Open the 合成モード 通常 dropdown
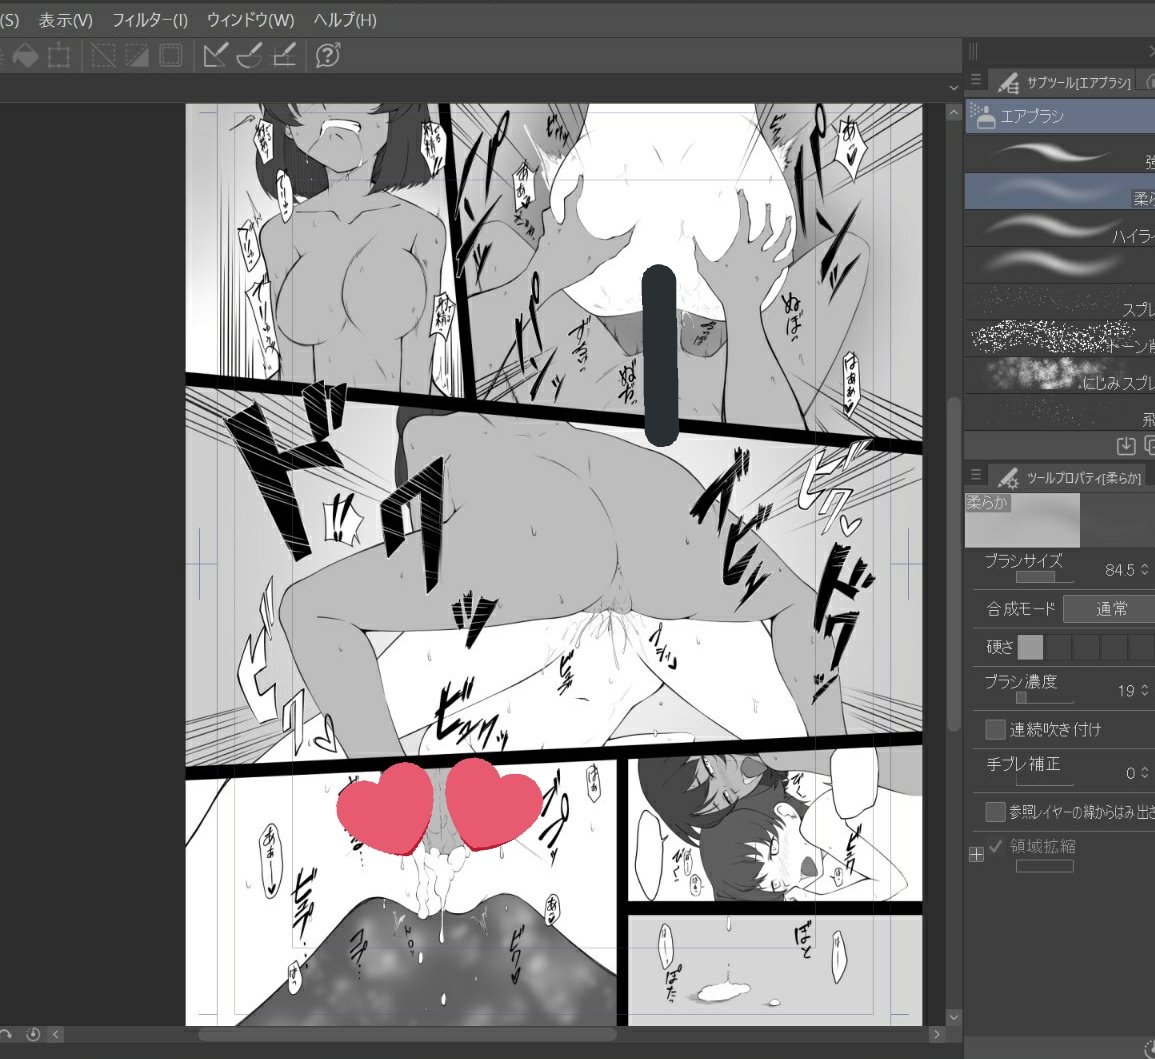The height and width of the screenshot is (1059, 1155). coord(1110,608)
